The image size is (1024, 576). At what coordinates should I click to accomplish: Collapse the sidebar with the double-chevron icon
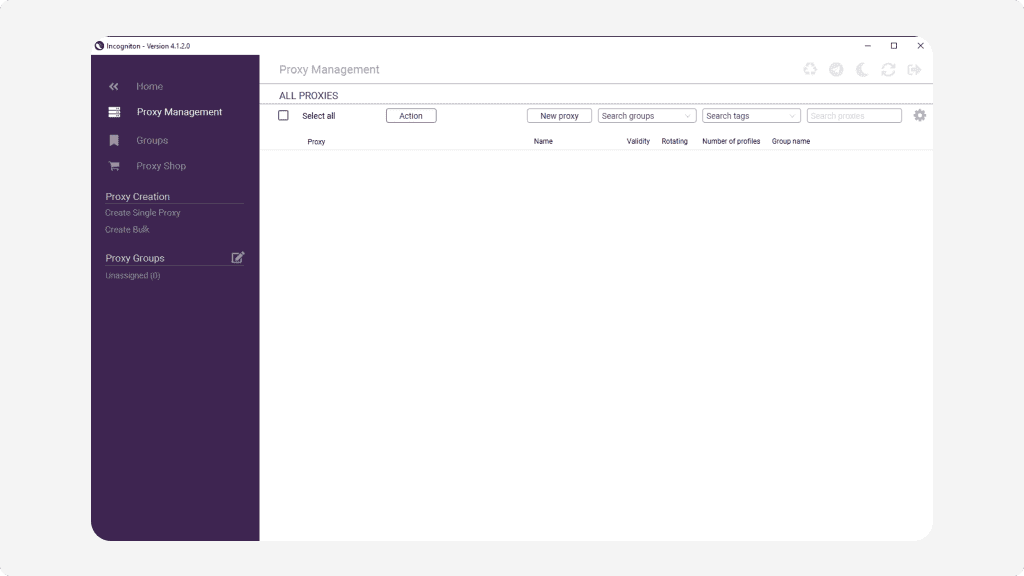(114, 87)
